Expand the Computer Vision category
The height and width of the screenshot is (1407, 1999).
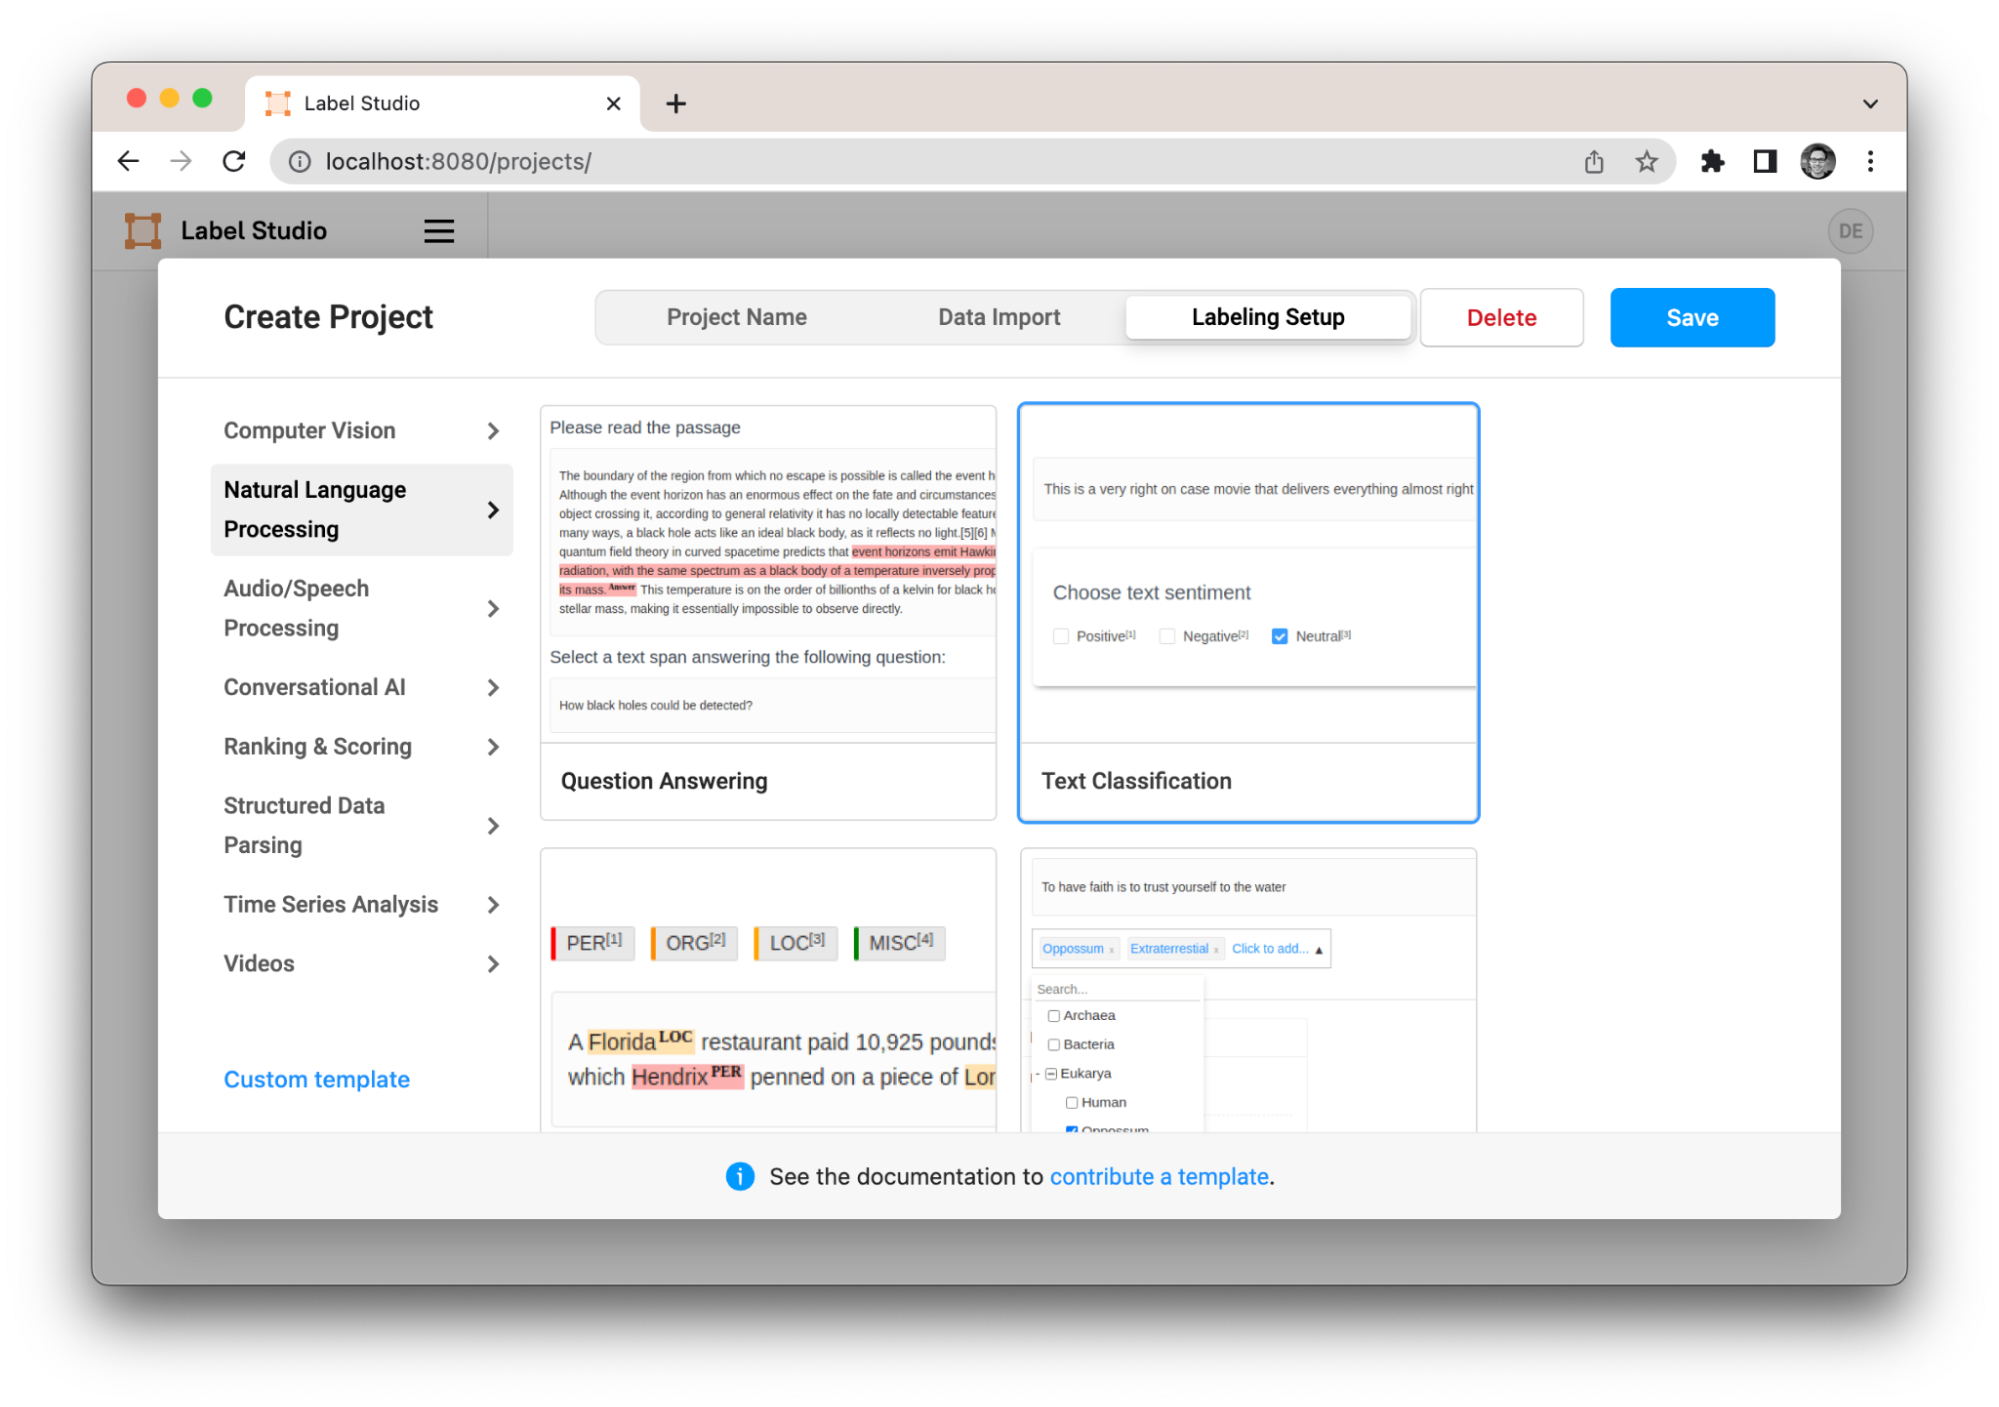click(x=361, y=431)
